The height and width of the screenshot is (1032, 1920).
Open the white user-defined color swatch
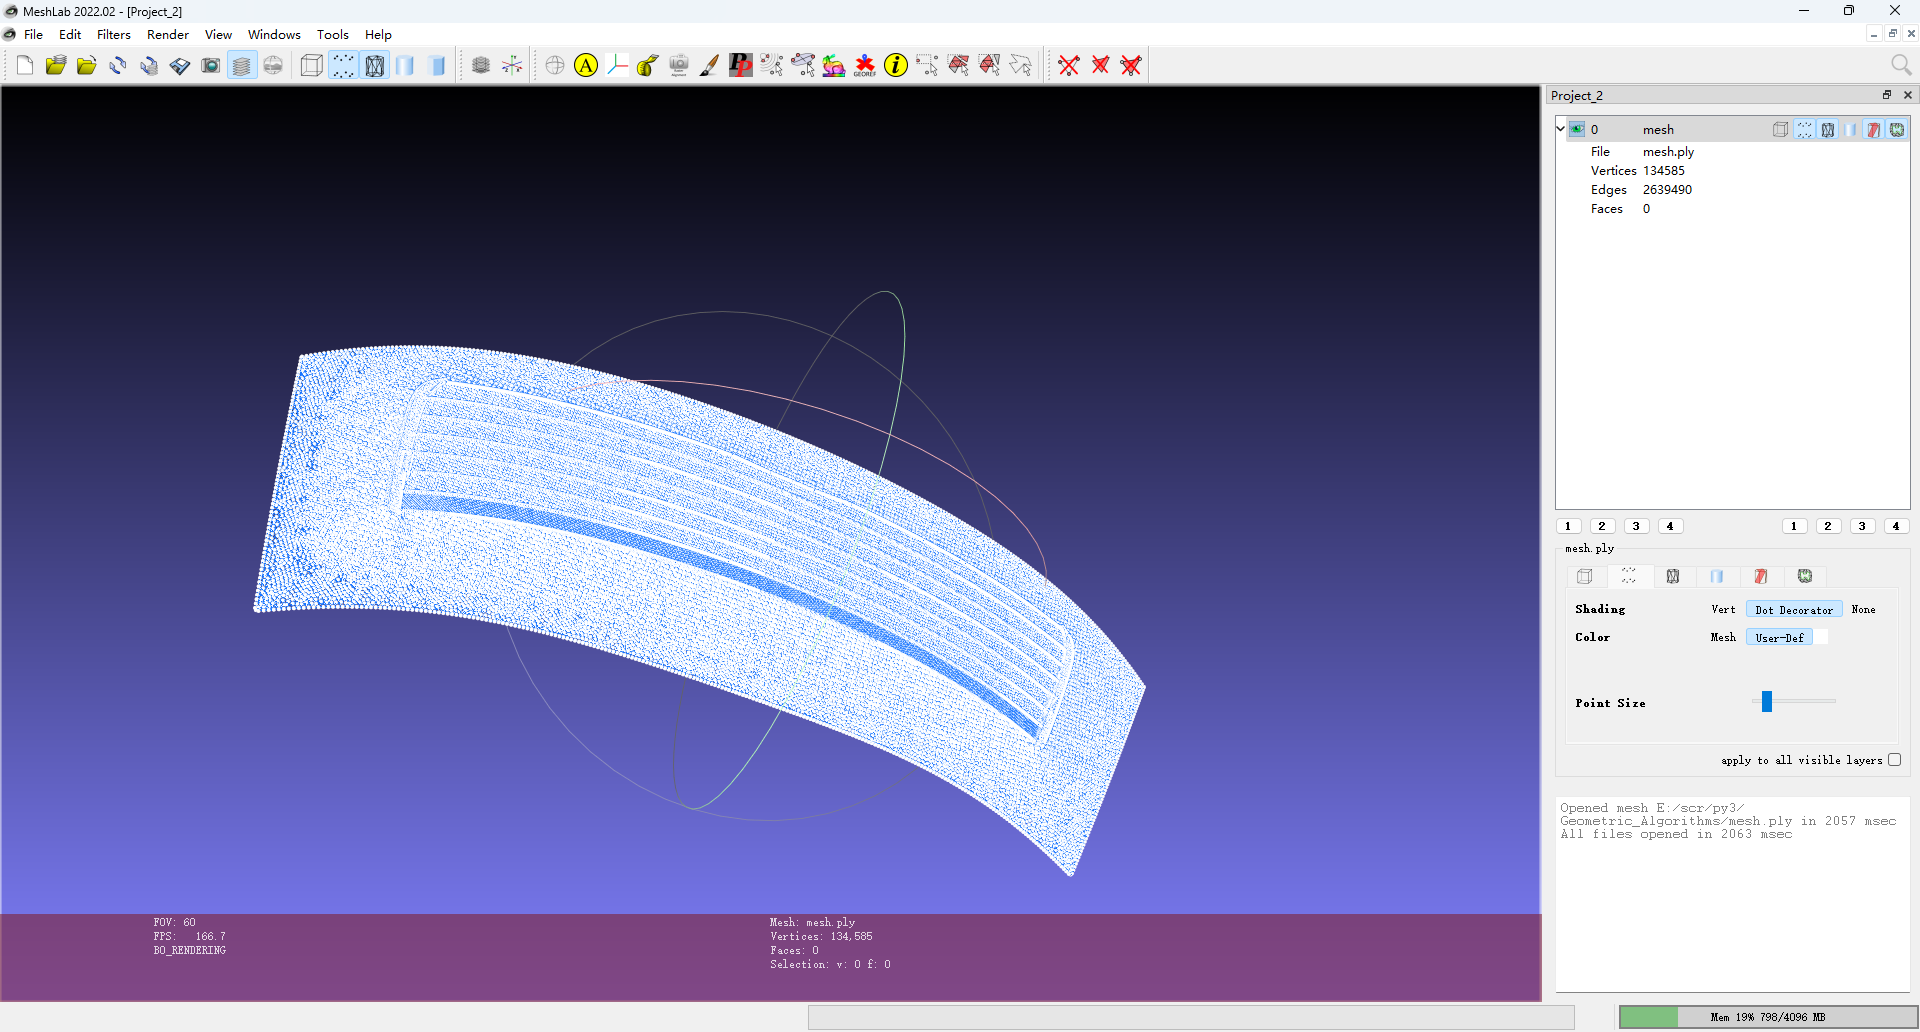pyautogui.click(x=1821, y=638)
